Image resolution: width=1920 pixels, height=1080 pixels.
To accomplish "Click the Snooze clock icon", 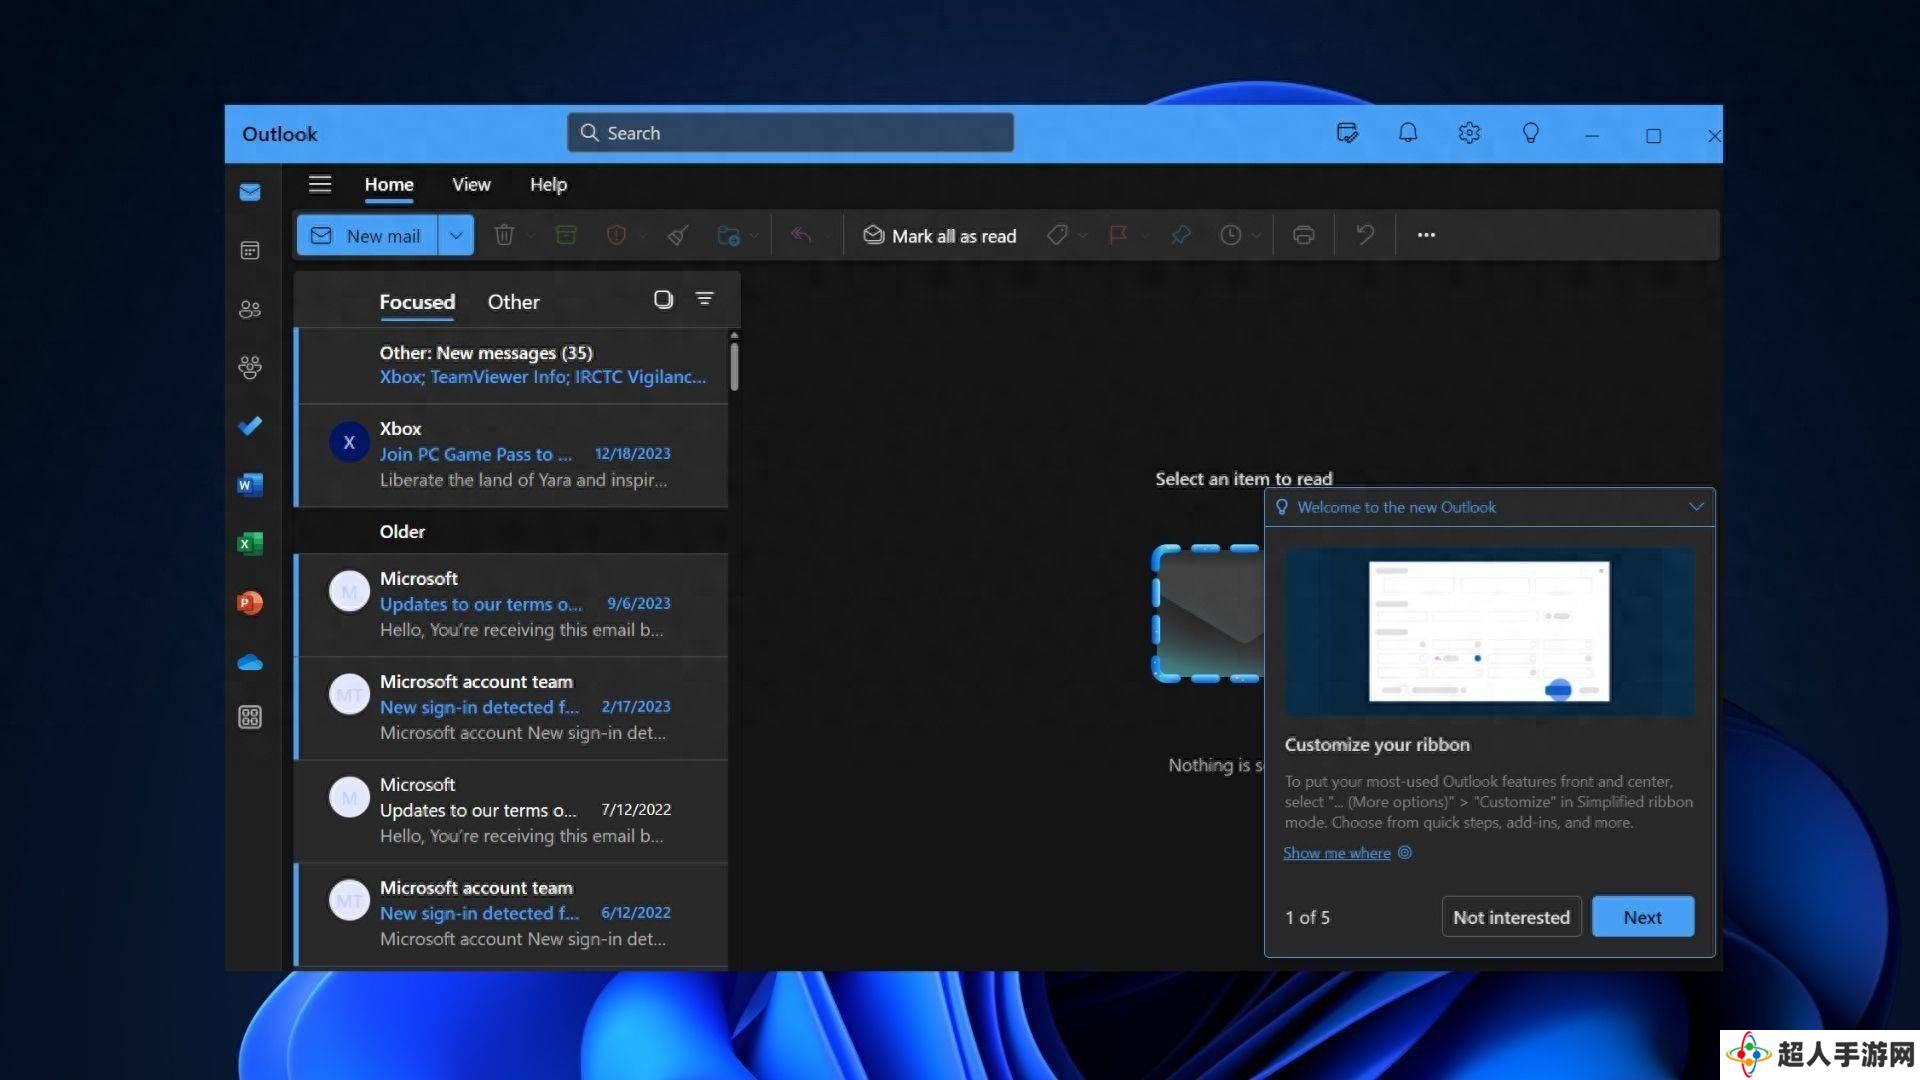I will (1230, 235).
